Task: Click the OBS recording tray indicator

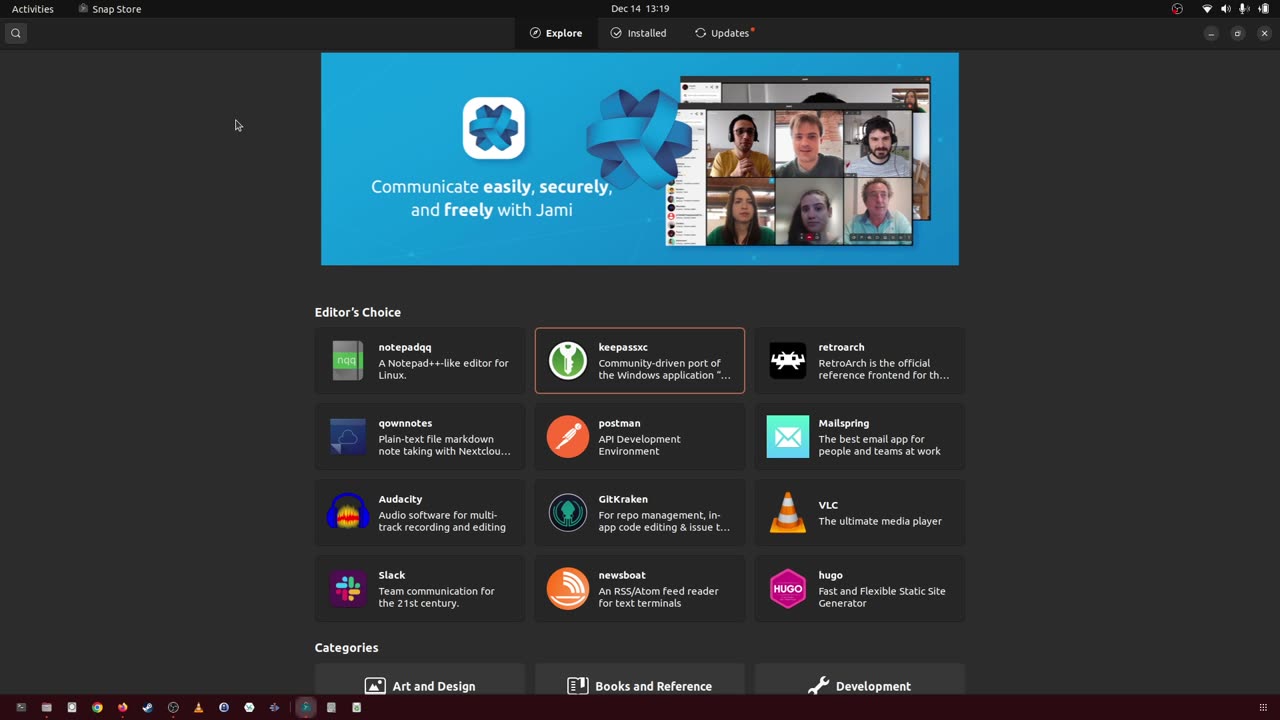Action: [1177, 9]
